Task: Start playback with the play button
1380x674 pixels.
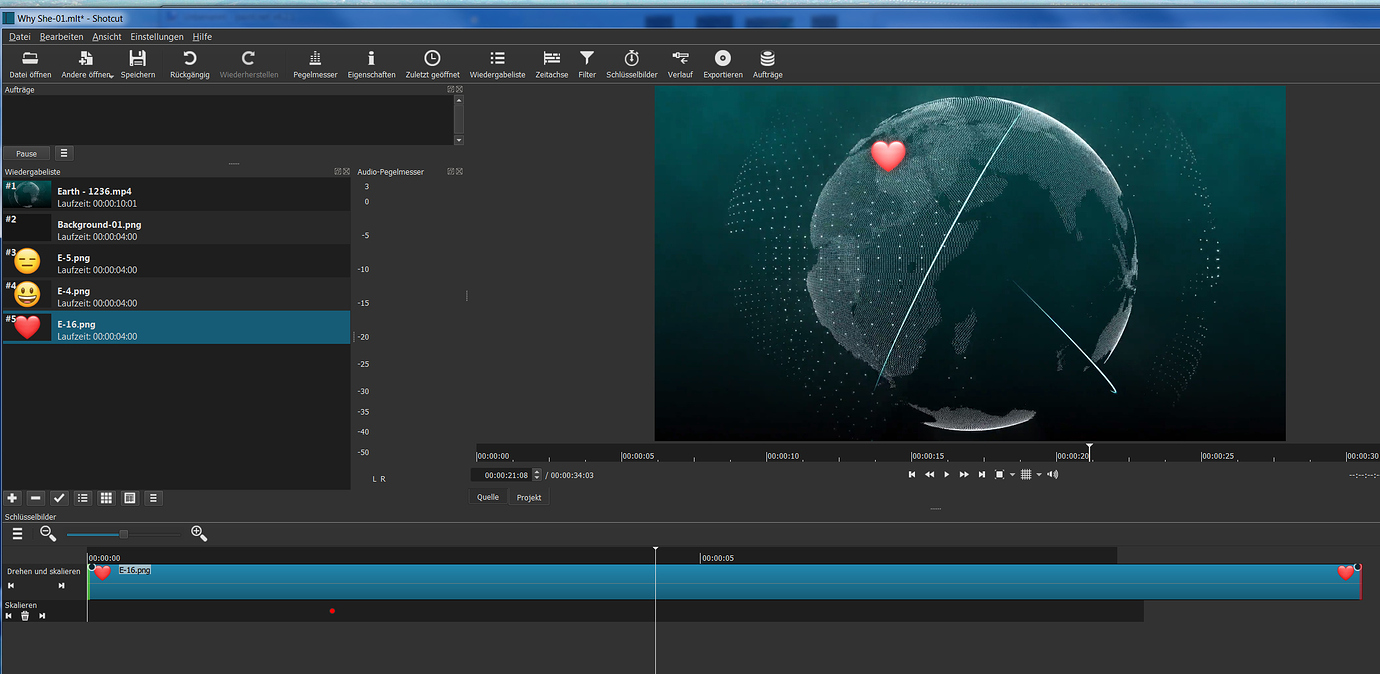Action: 947,475
